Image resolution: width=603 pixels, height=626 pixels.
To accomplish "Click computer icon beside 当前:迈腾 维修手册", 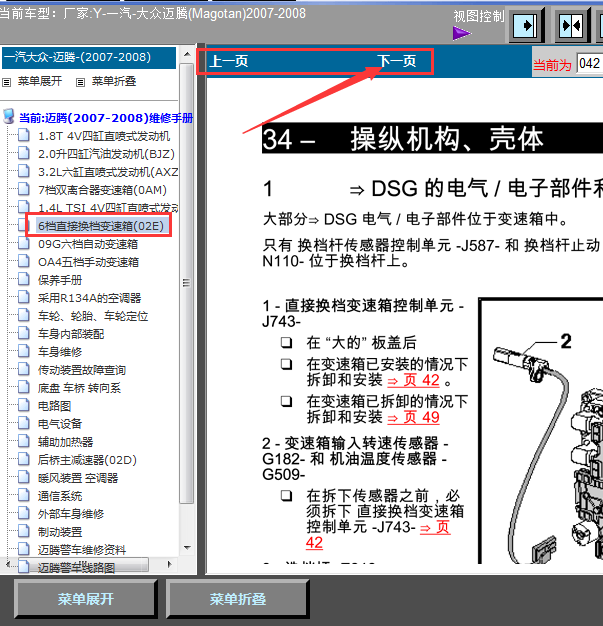I will click(x=9, y=116).
